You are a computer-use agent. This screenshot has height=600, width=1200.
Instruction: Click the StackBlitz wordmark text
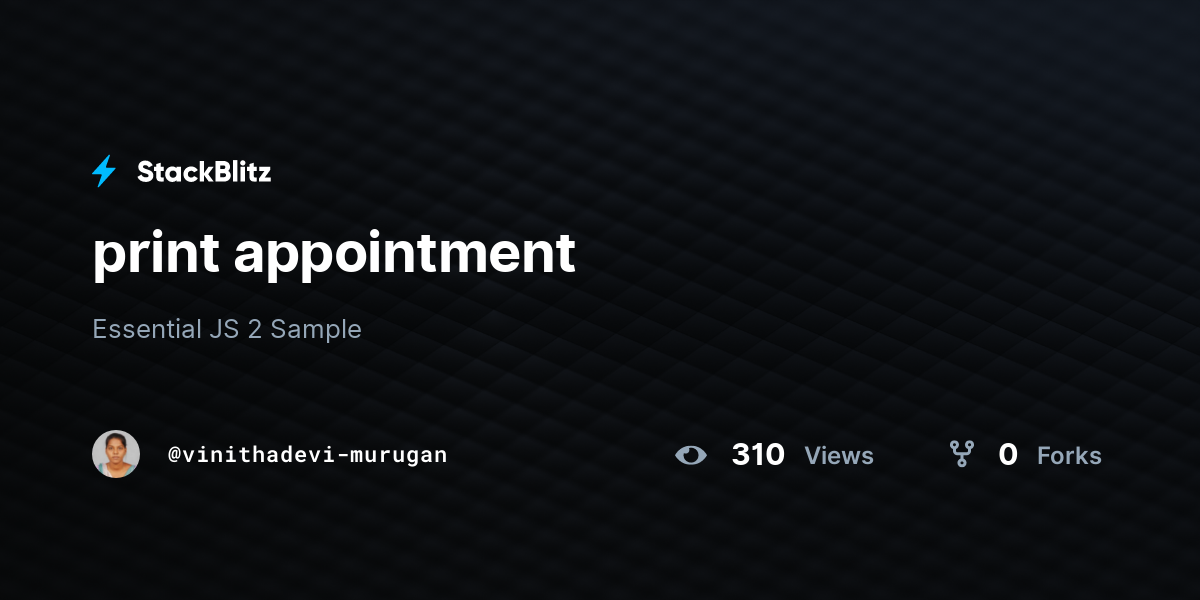(x=204, y=172)
